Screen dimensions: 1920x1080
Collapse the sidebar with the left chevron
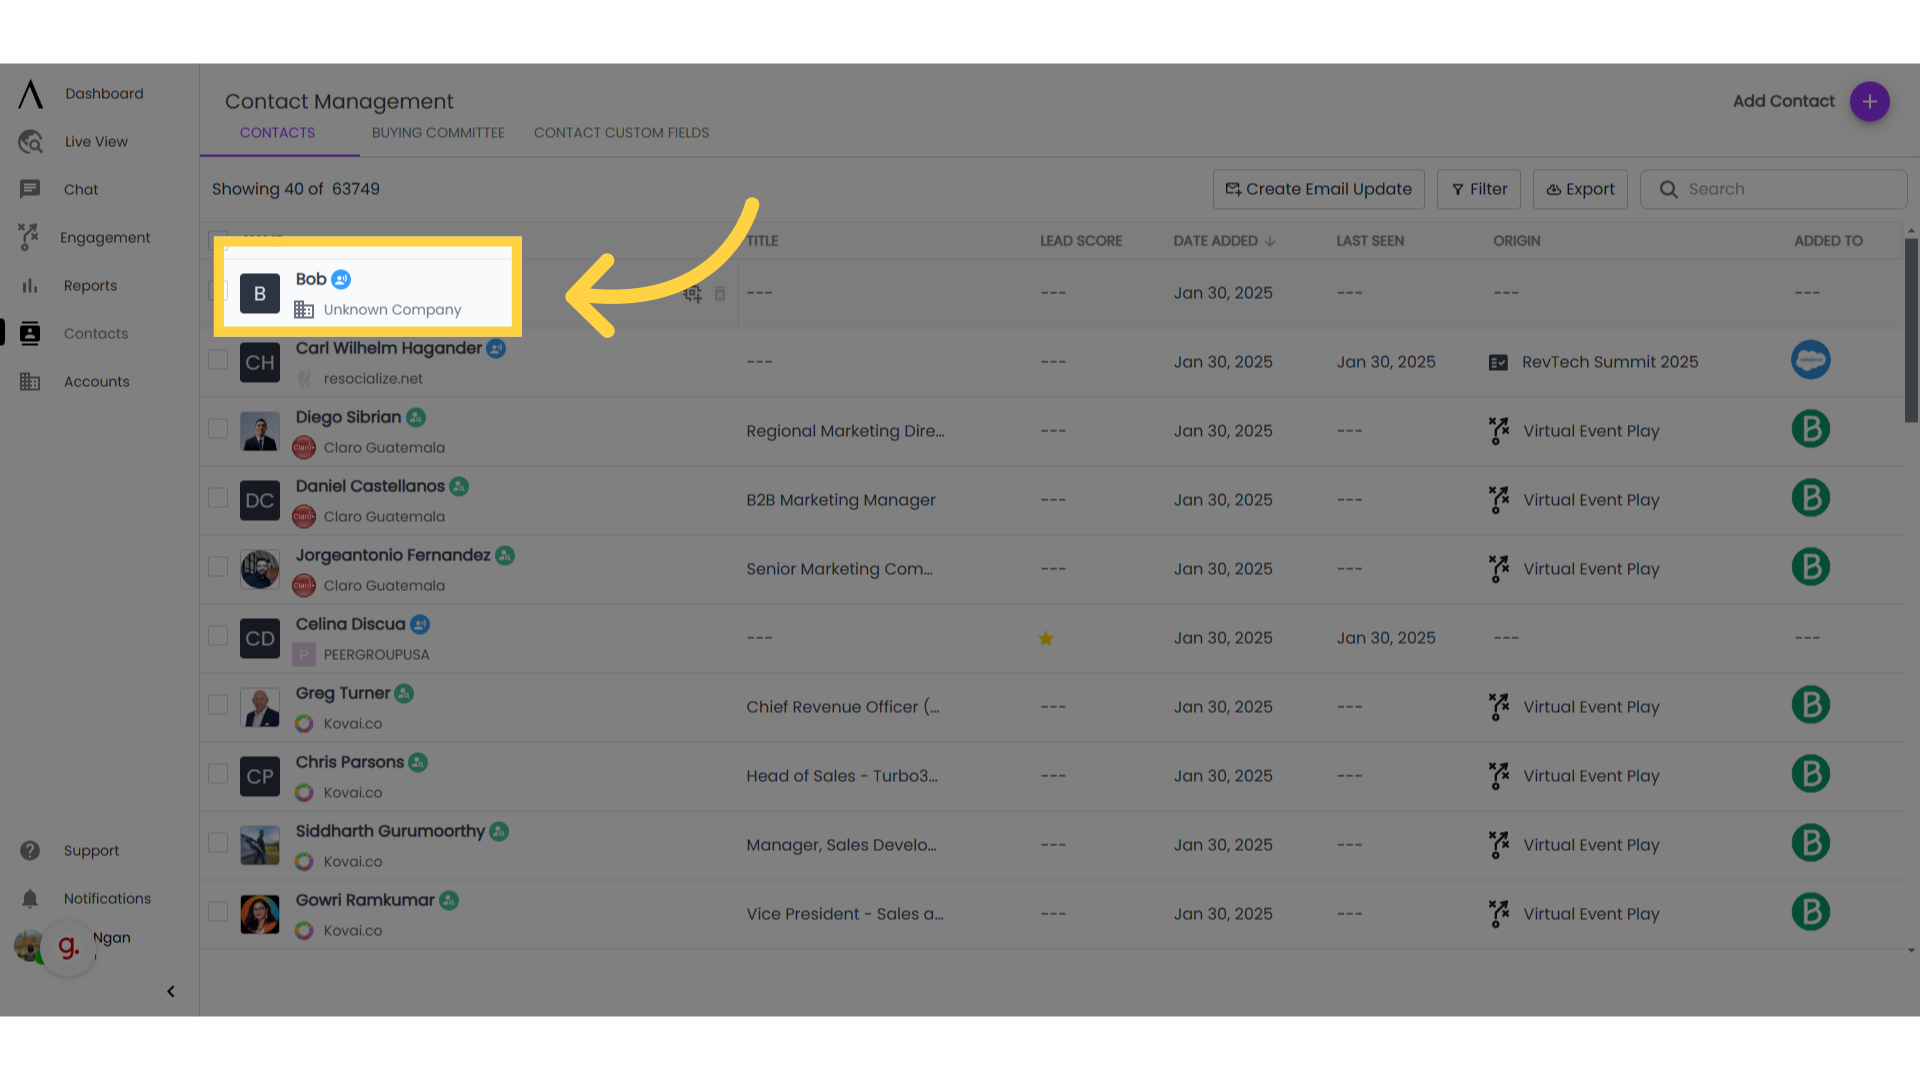click(170, 991)
